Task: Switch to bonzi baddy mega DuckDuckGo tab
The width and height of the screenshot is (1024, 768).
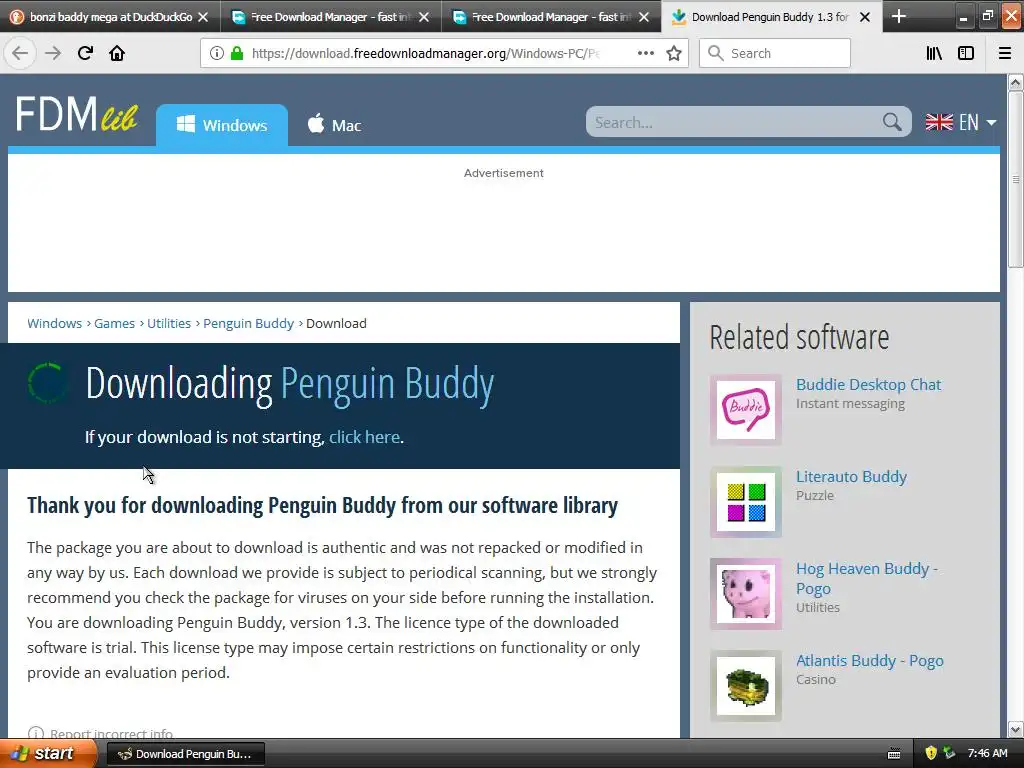Action: pyautogui.click(x=110, y=17)
